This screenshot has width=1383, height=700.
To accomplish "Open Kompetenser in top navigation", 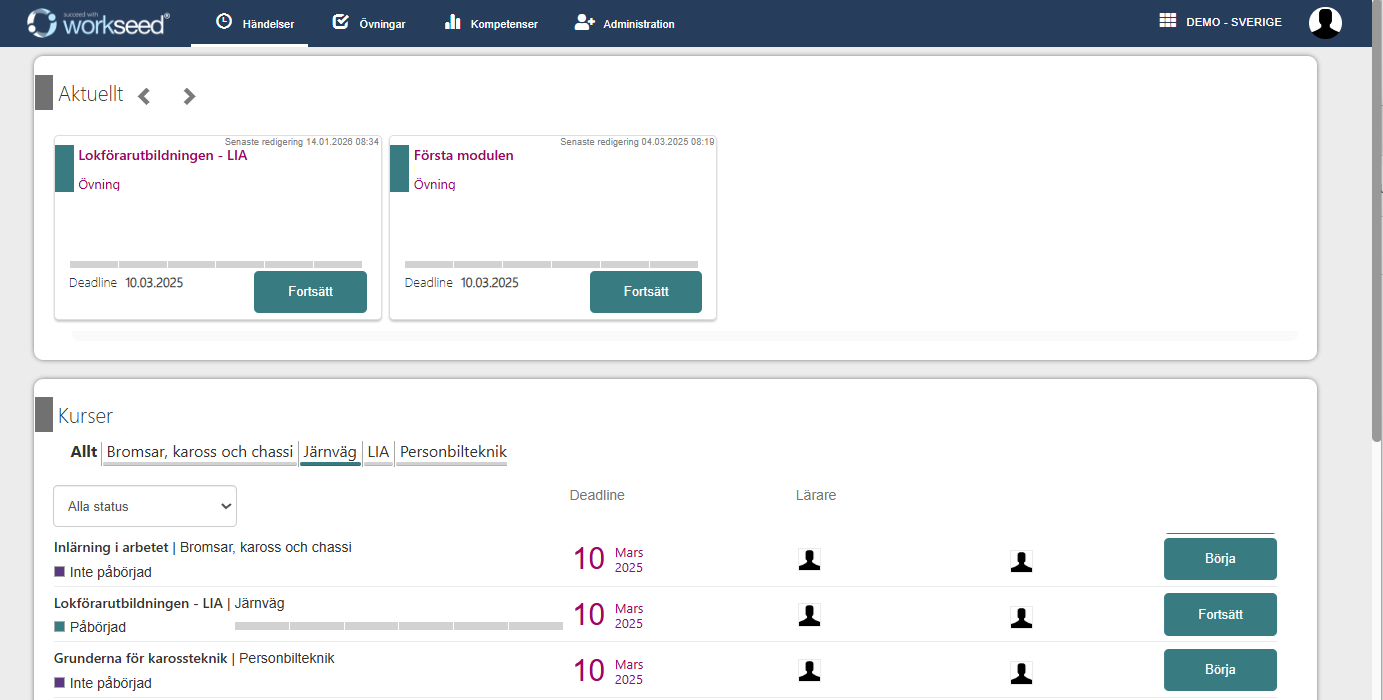I will pyautogui.click(x=491, y=23).
